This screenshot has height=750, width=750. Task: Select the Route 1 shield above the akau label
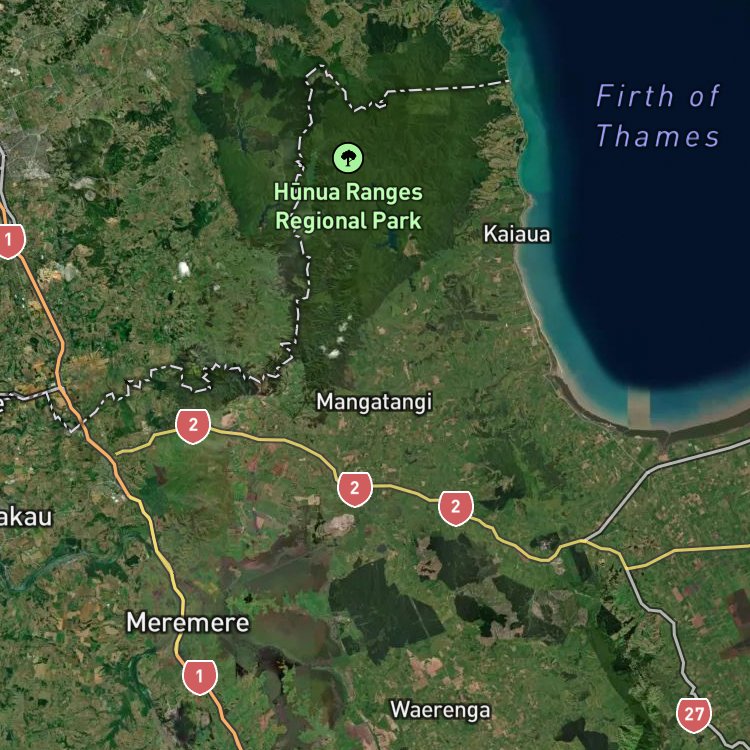tap(9, 241)
